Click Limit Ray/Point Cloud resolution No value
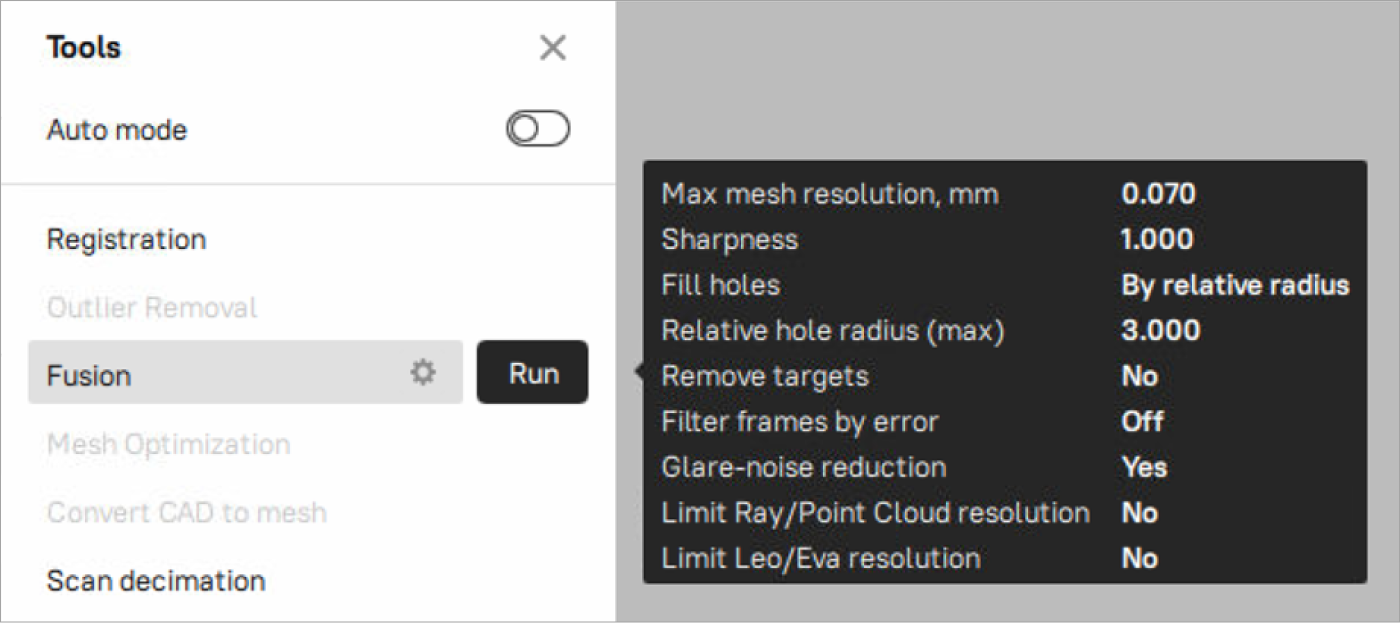The height and width of the screenshot is (623, 1400). click(1139, 513)
